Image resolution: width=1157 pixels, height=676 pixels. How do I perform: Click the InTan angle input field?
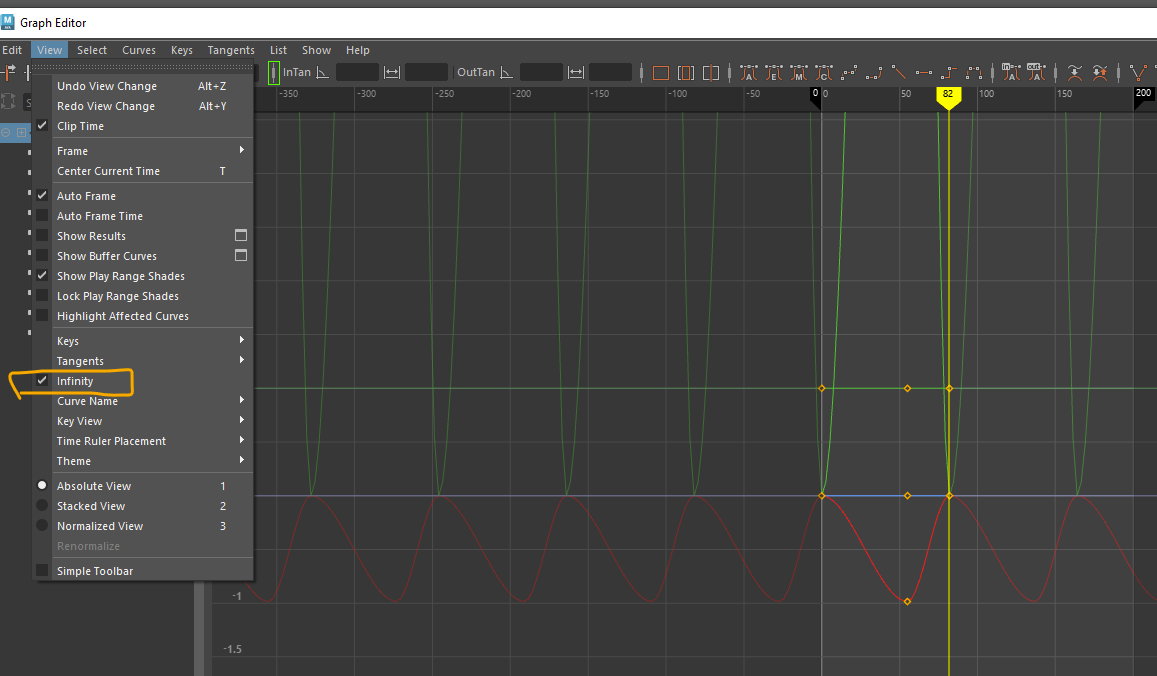tap(357, 73)
